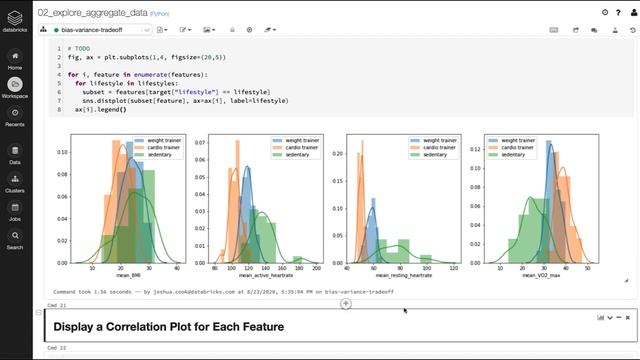
Task: Open Recents in the sidebar
Action: pos(15,117)
